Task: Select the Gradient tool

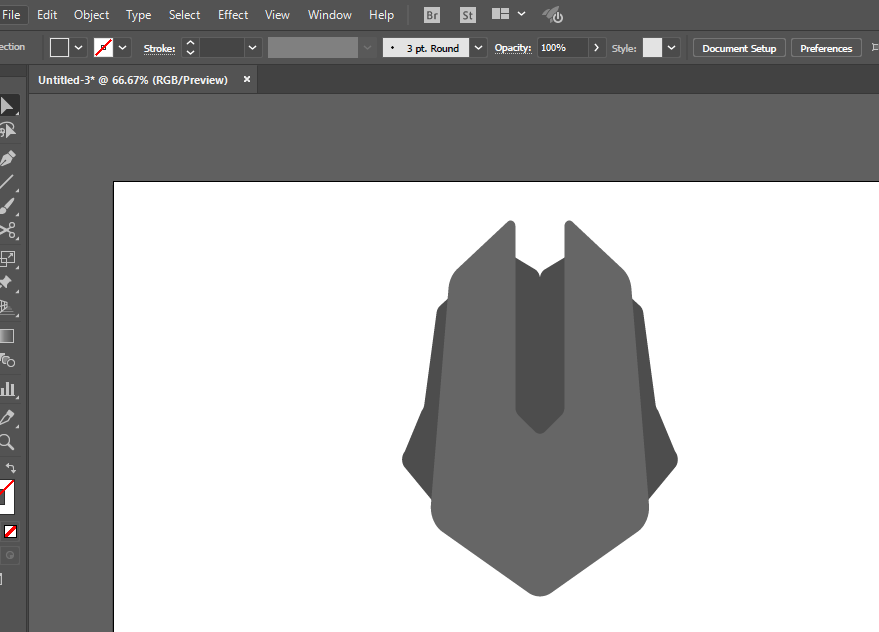Action: pos(8,336)
